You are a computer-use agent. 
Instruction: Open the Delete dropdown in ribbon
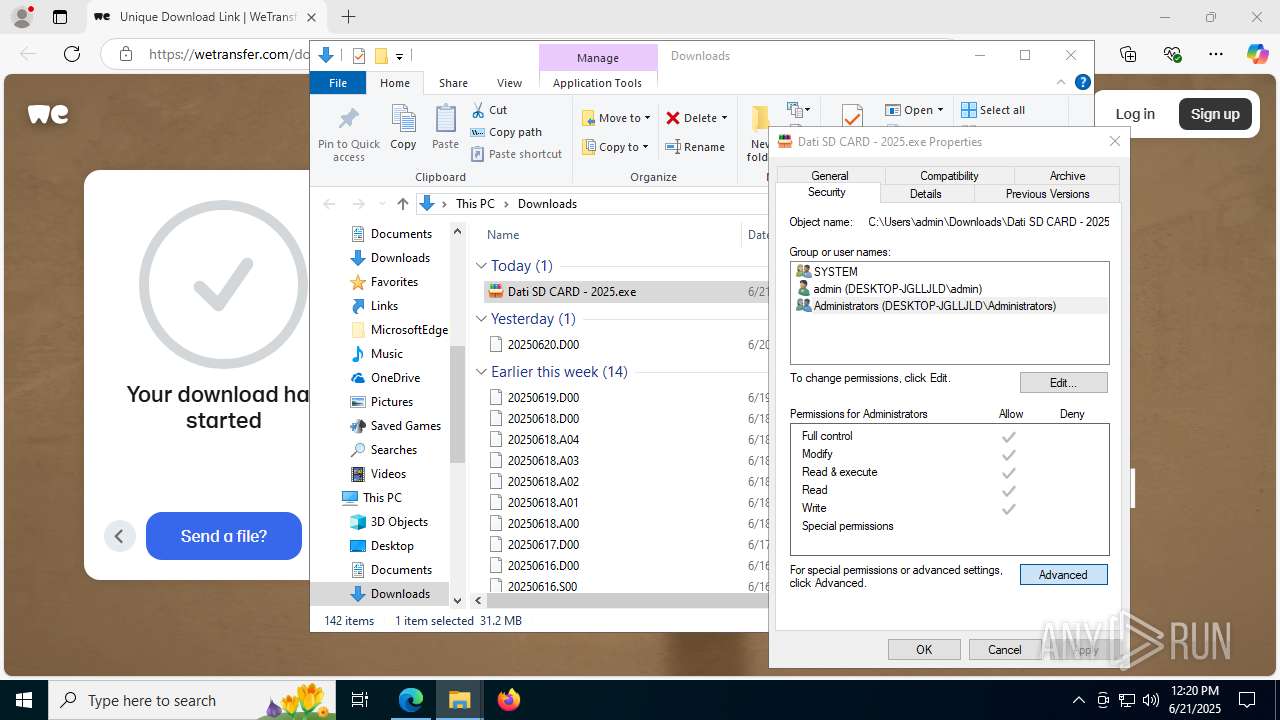[x=697, y=118]
